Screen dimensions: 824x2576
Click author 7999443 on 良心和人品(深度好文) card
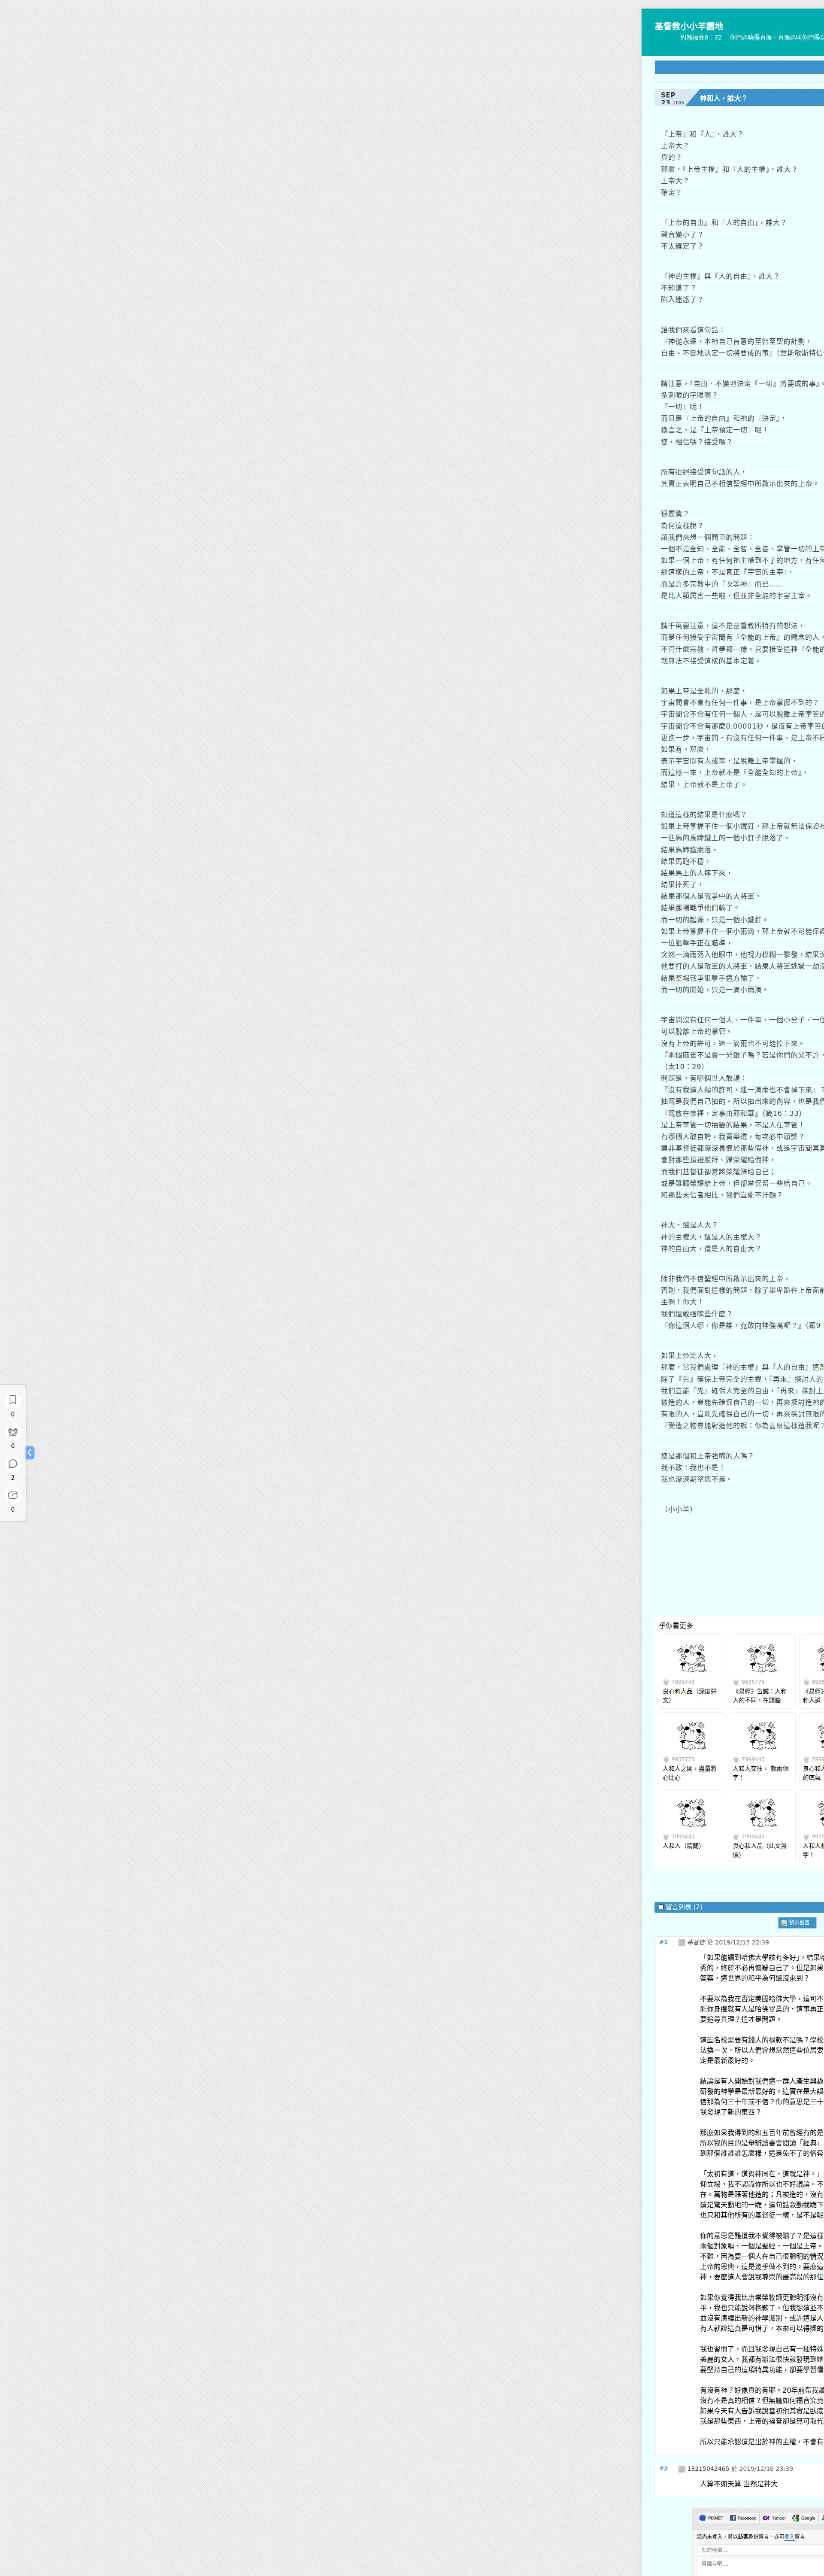click(x=683, y=1682)
